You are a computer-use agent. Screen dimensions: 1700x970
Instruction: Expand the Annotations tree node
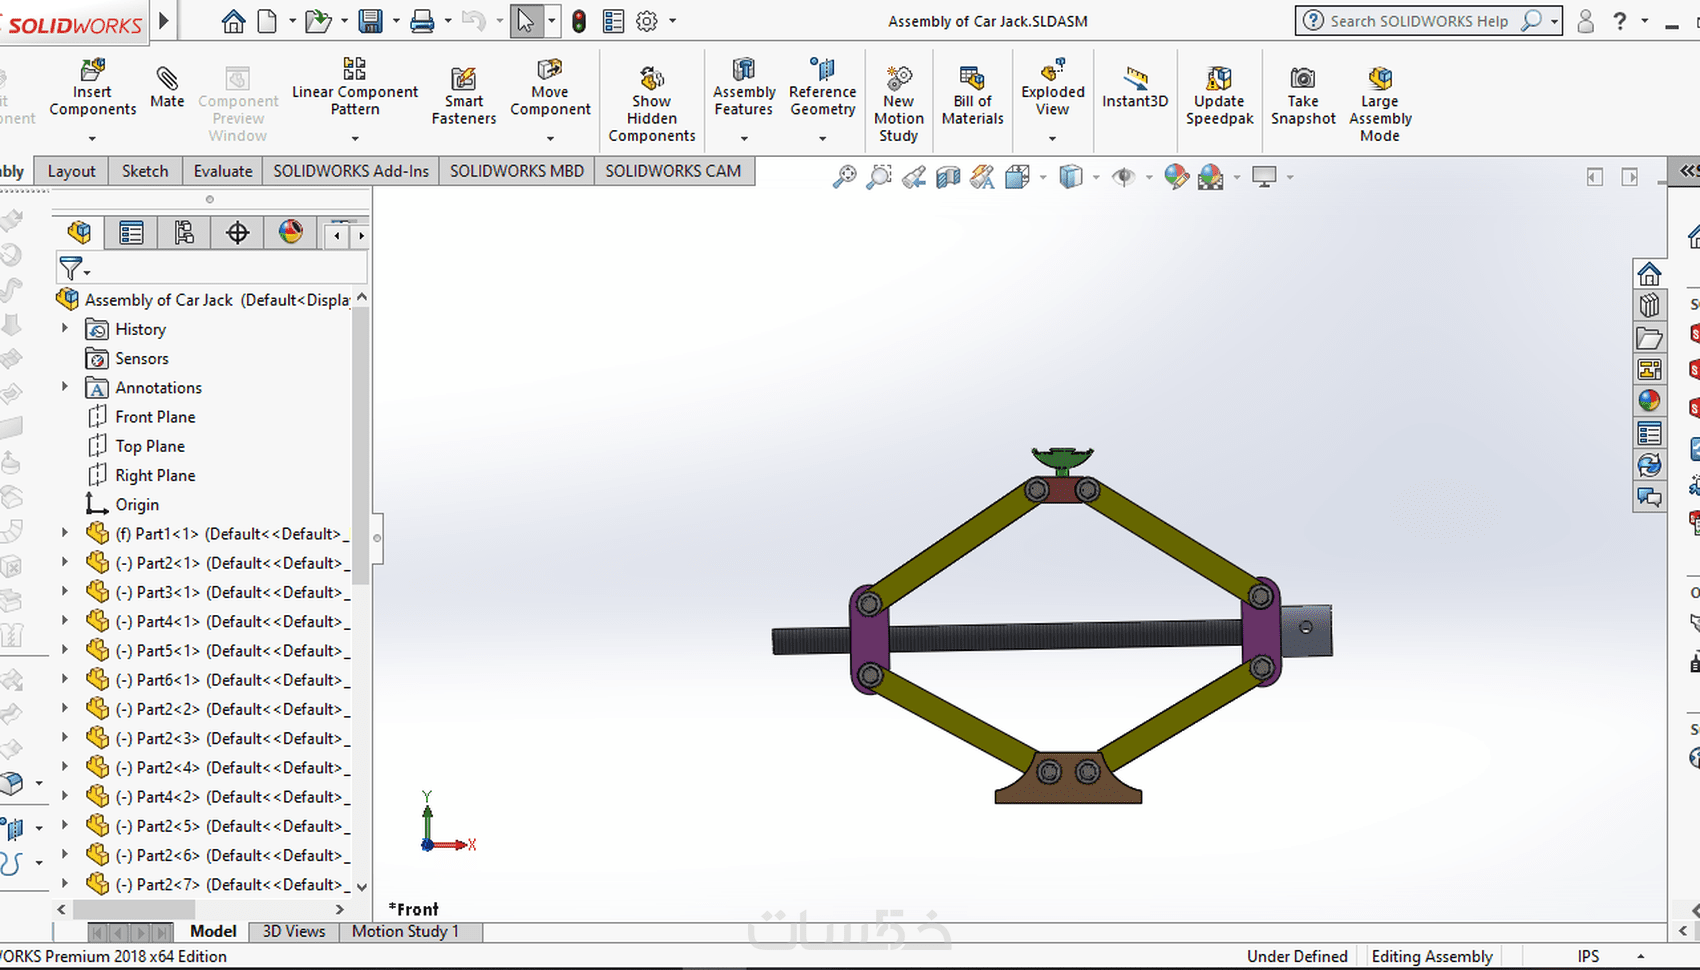65,386
